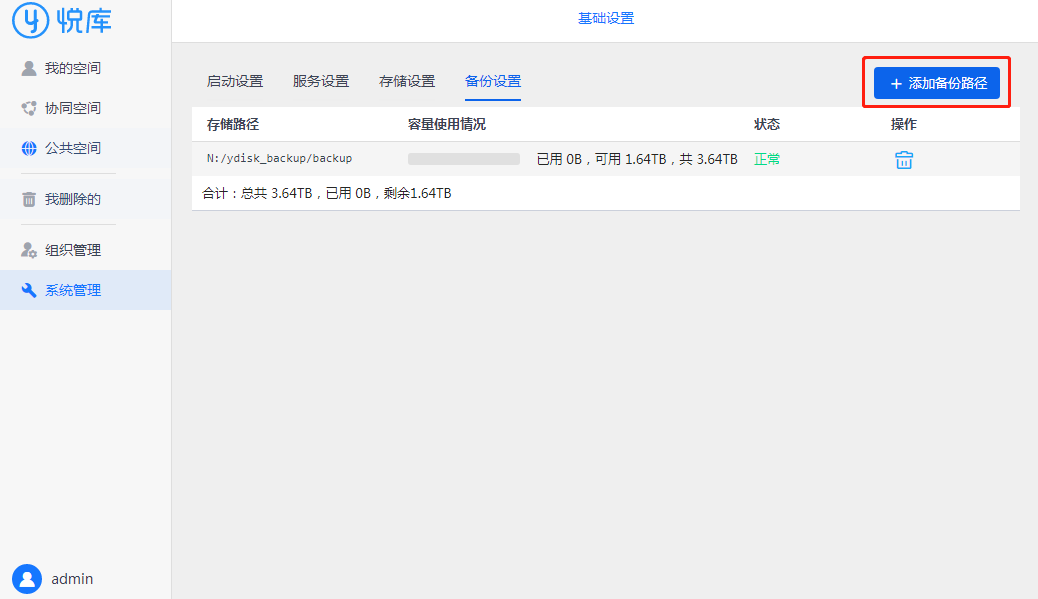
Task: Delete the N:/ydisk_backup/backup backup path
Action: coord(904,160)
